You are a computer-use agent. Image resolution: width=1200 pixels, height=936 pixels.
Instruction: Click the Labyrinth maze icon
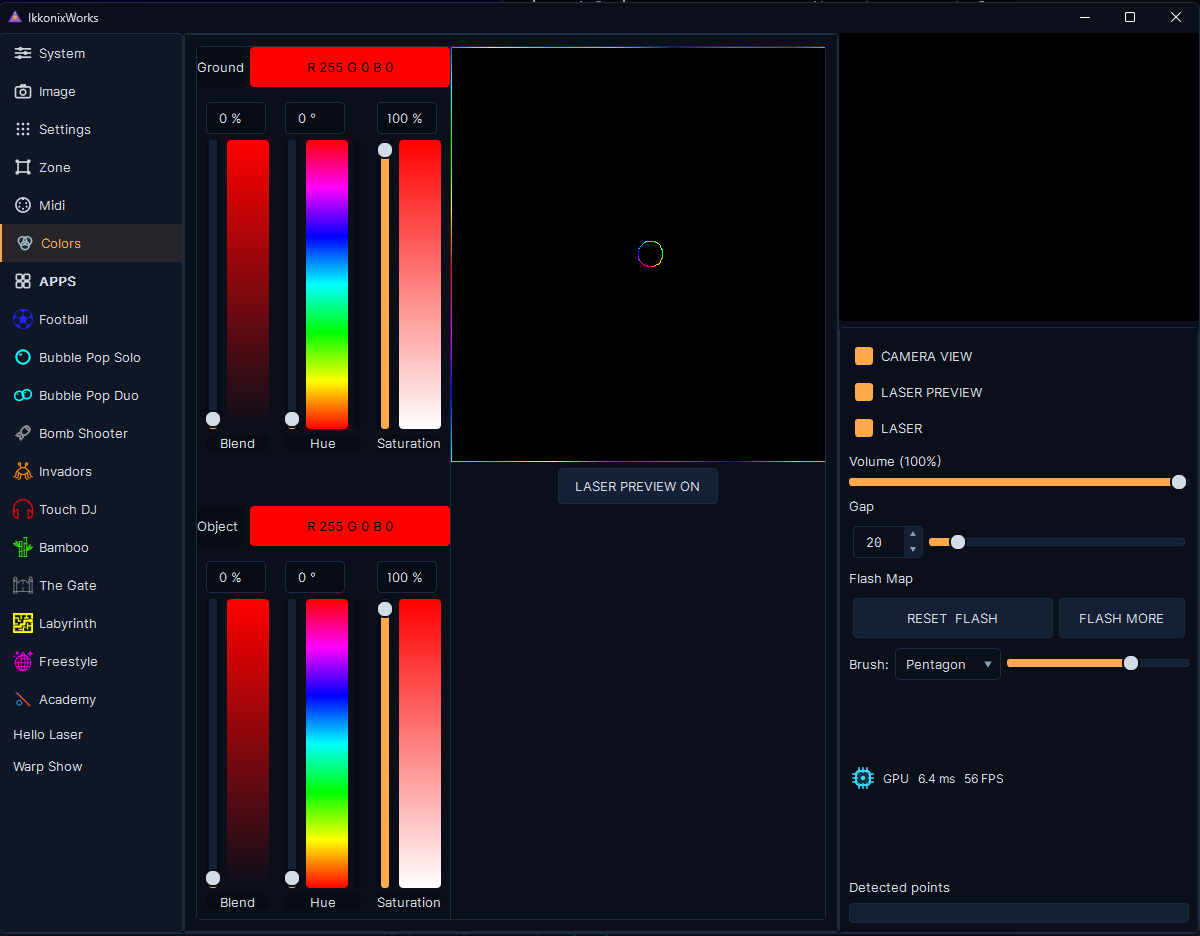pos(23,623)
